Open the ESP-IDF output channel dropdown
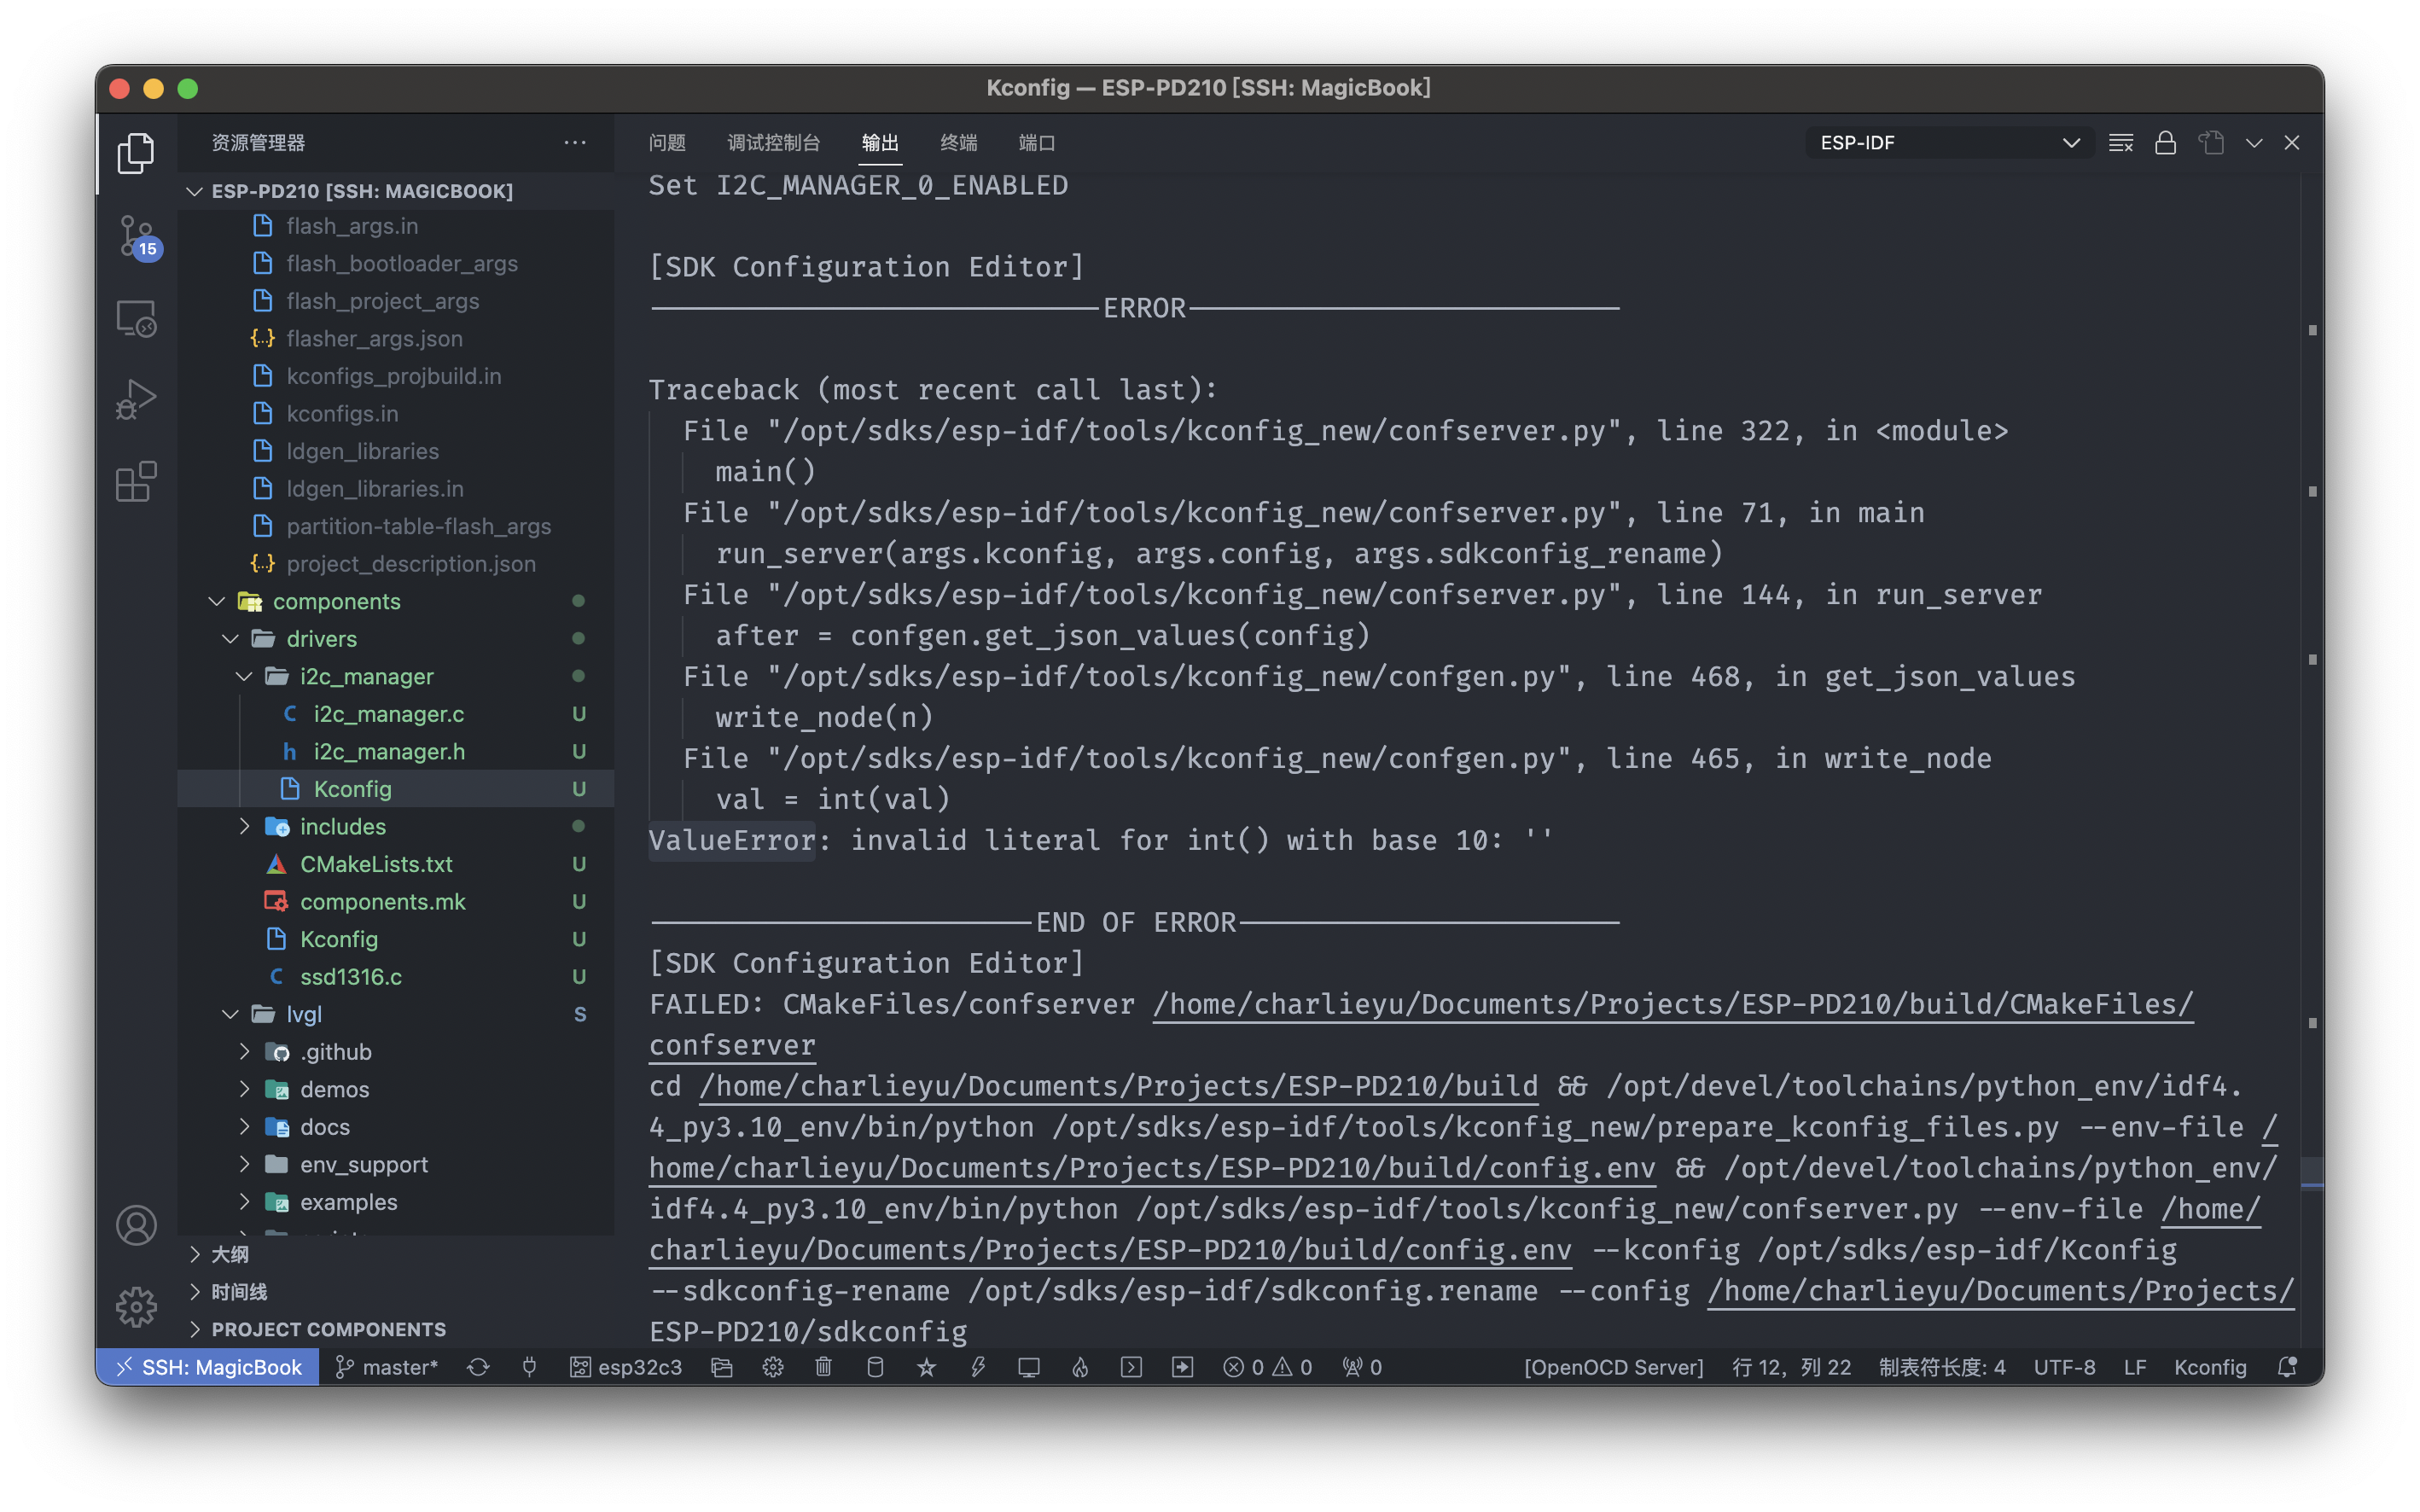Screen dimensions: 2420x1512 [x=1948, y=143]
